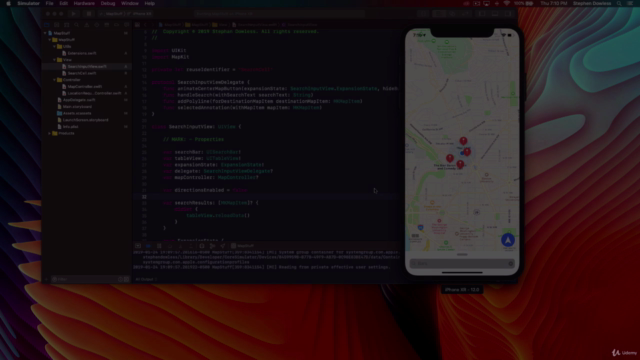The image size is (640, 360).
Task: Open the Window menu
Action: click(130, 3)
